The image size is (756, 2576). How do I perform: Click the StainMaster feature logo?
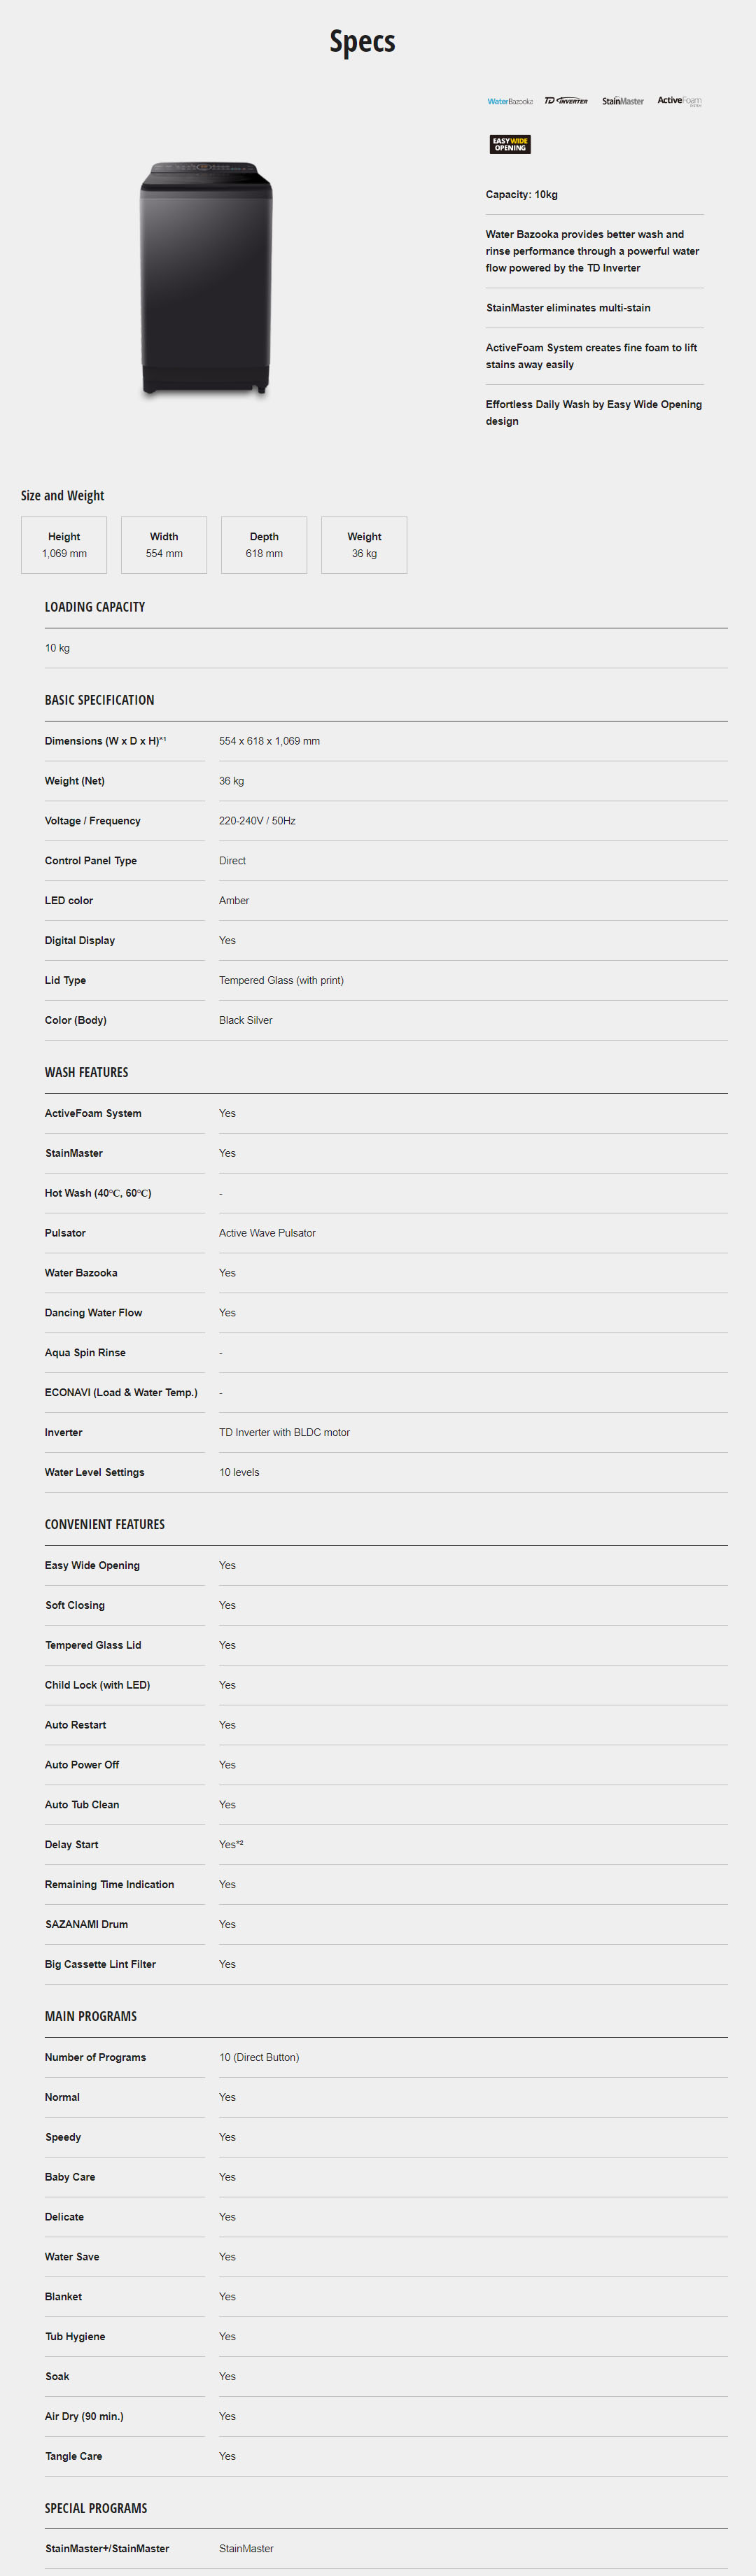coord(623,101)
